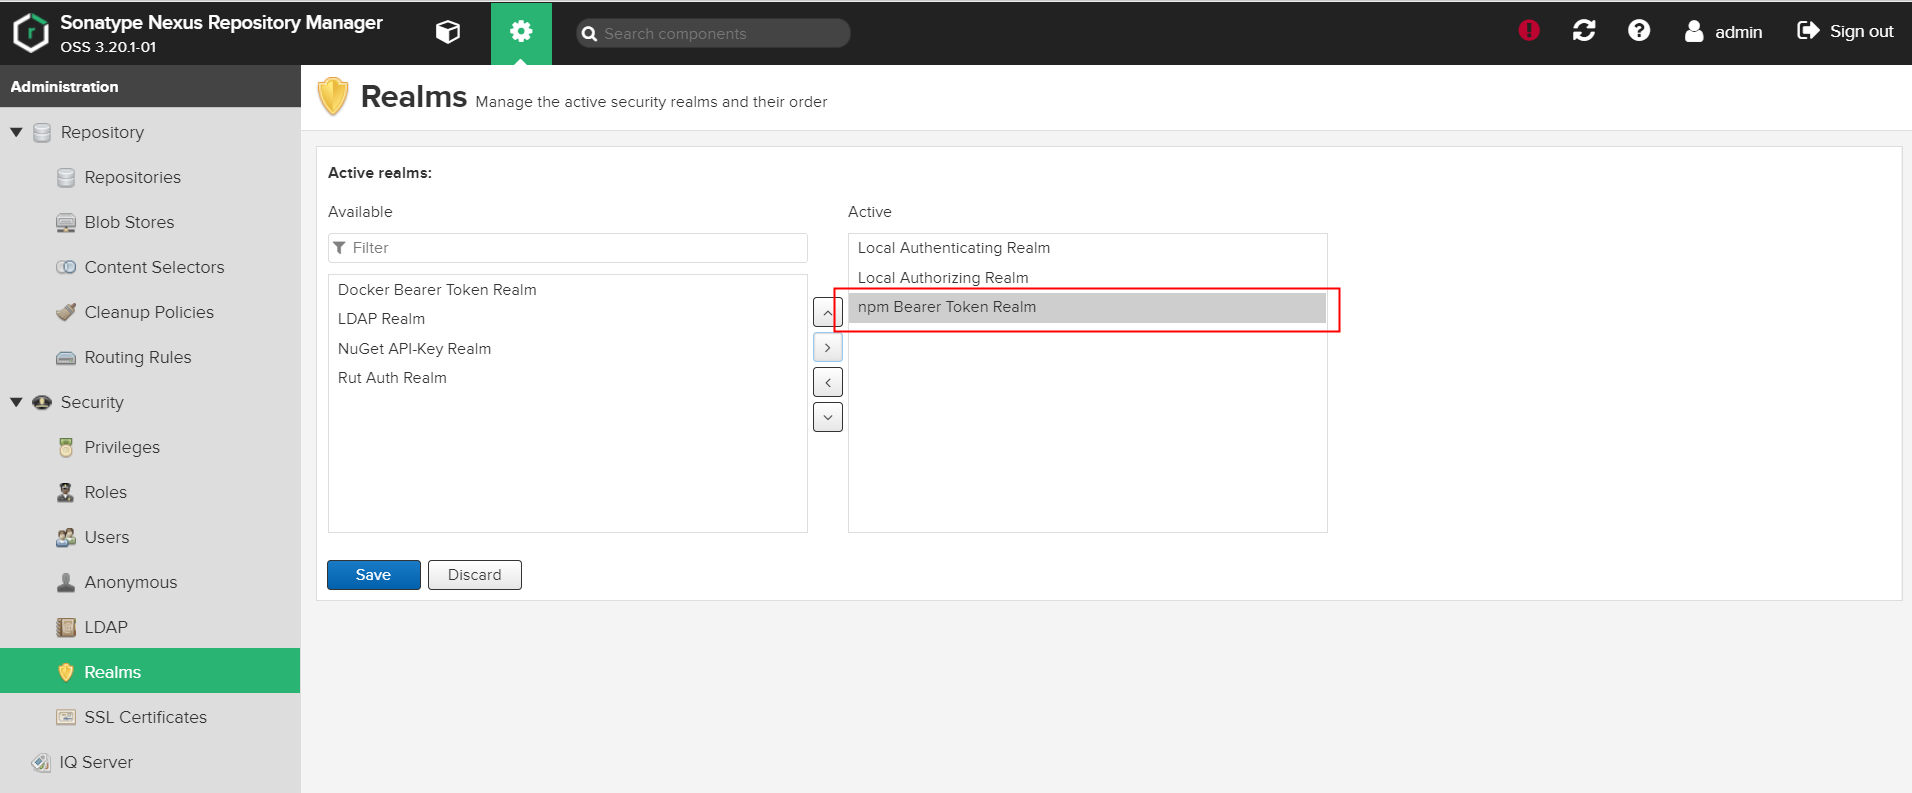Click the Content Selectors icon
This screenshot has height=793, width=1912.
[x=66, y=267]
